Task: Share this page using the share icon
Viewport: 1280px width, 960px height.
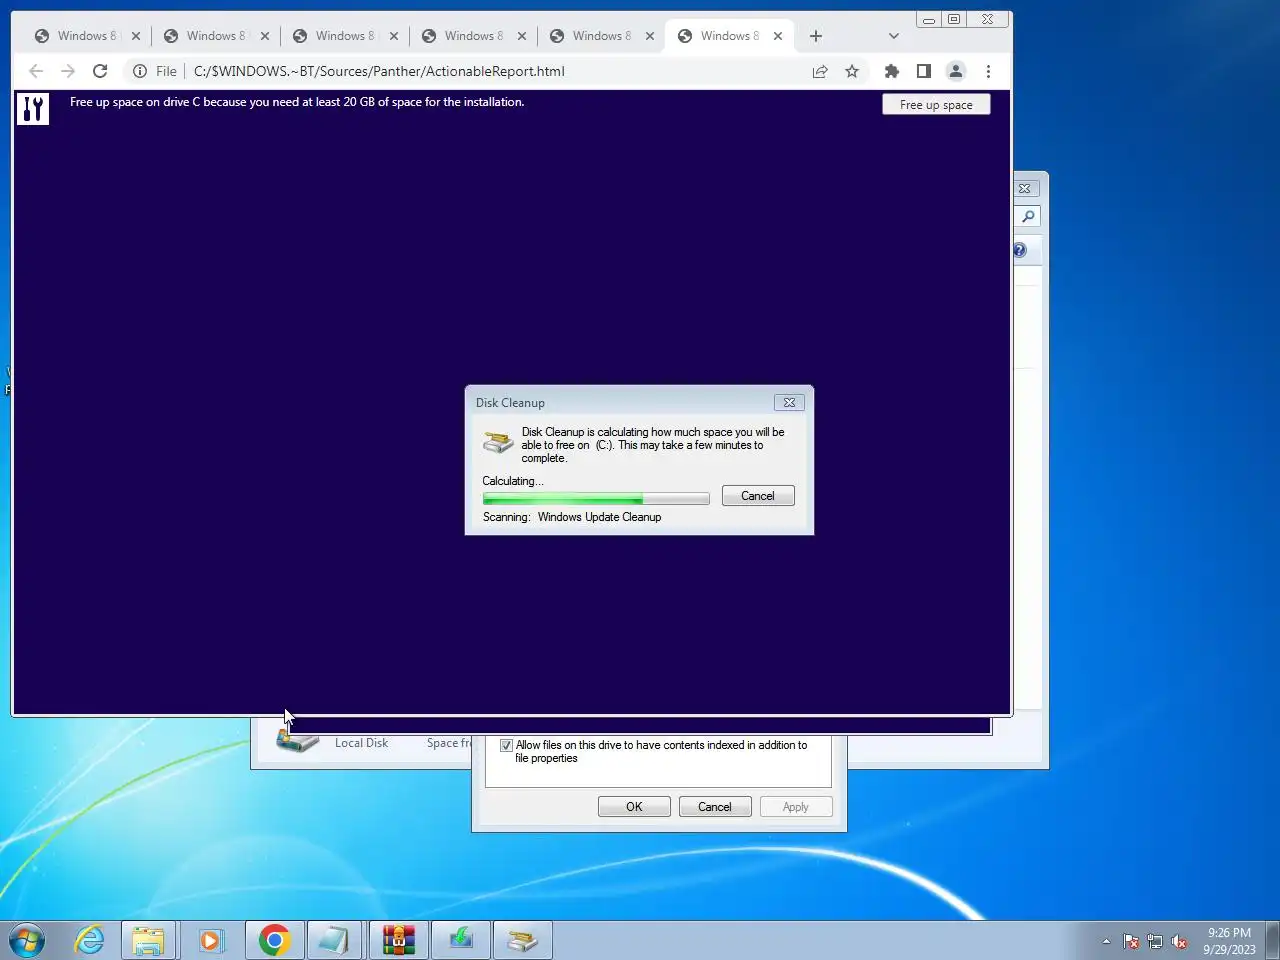Action: coord(820,71)
